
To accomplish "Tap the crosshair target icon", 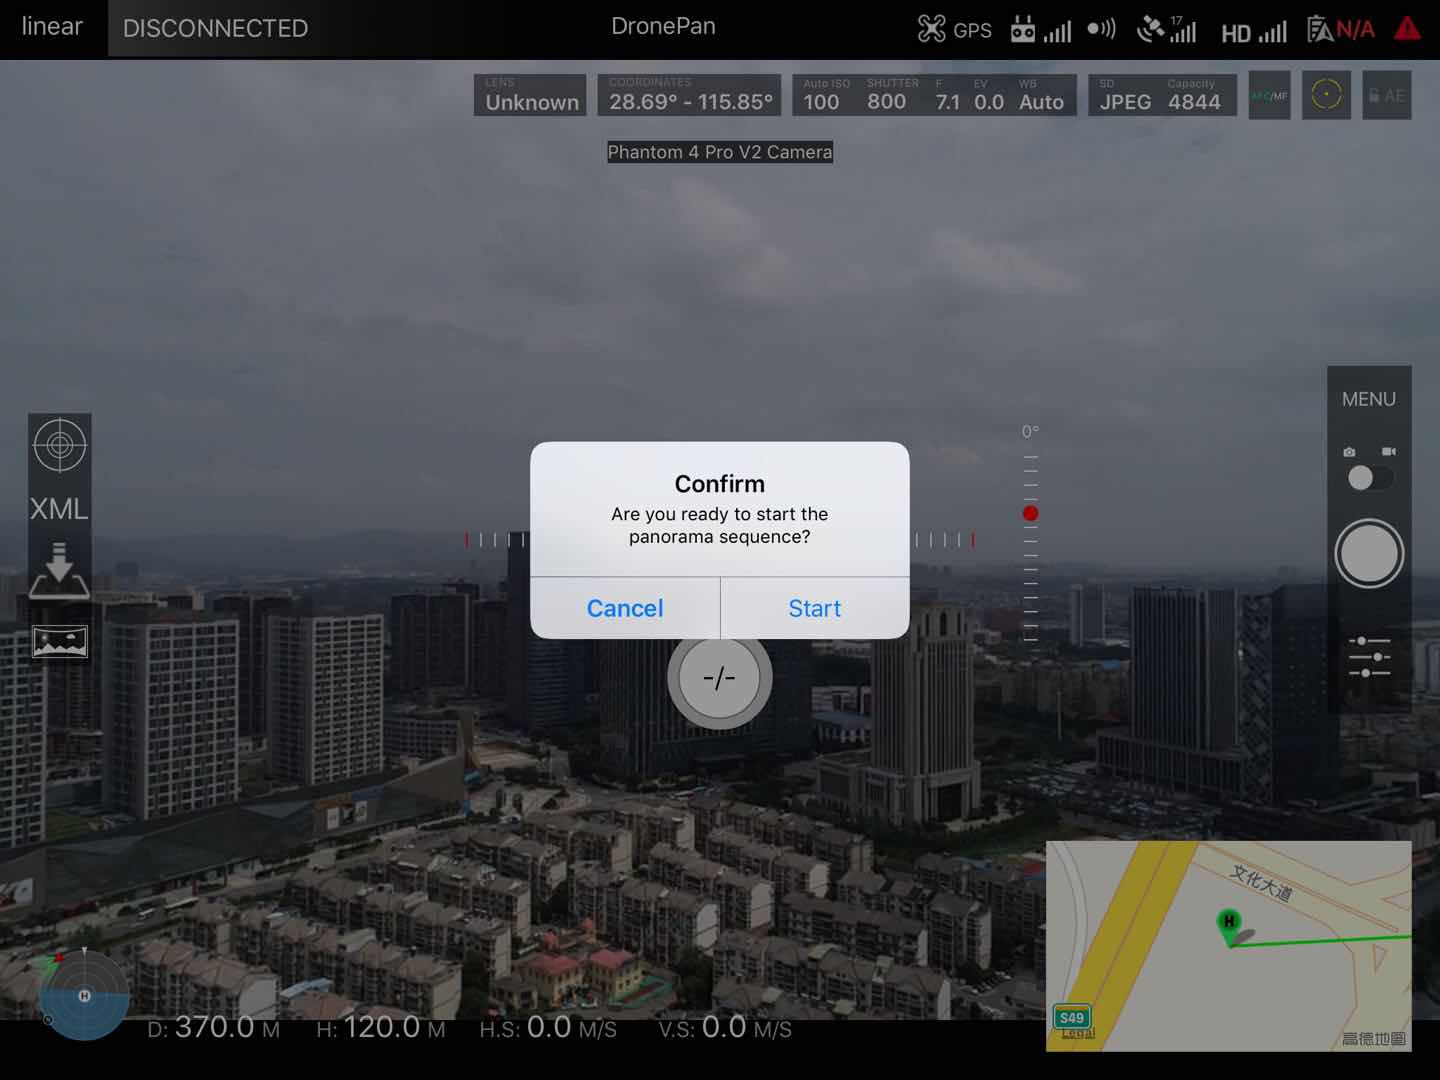I will coord(60,445).
